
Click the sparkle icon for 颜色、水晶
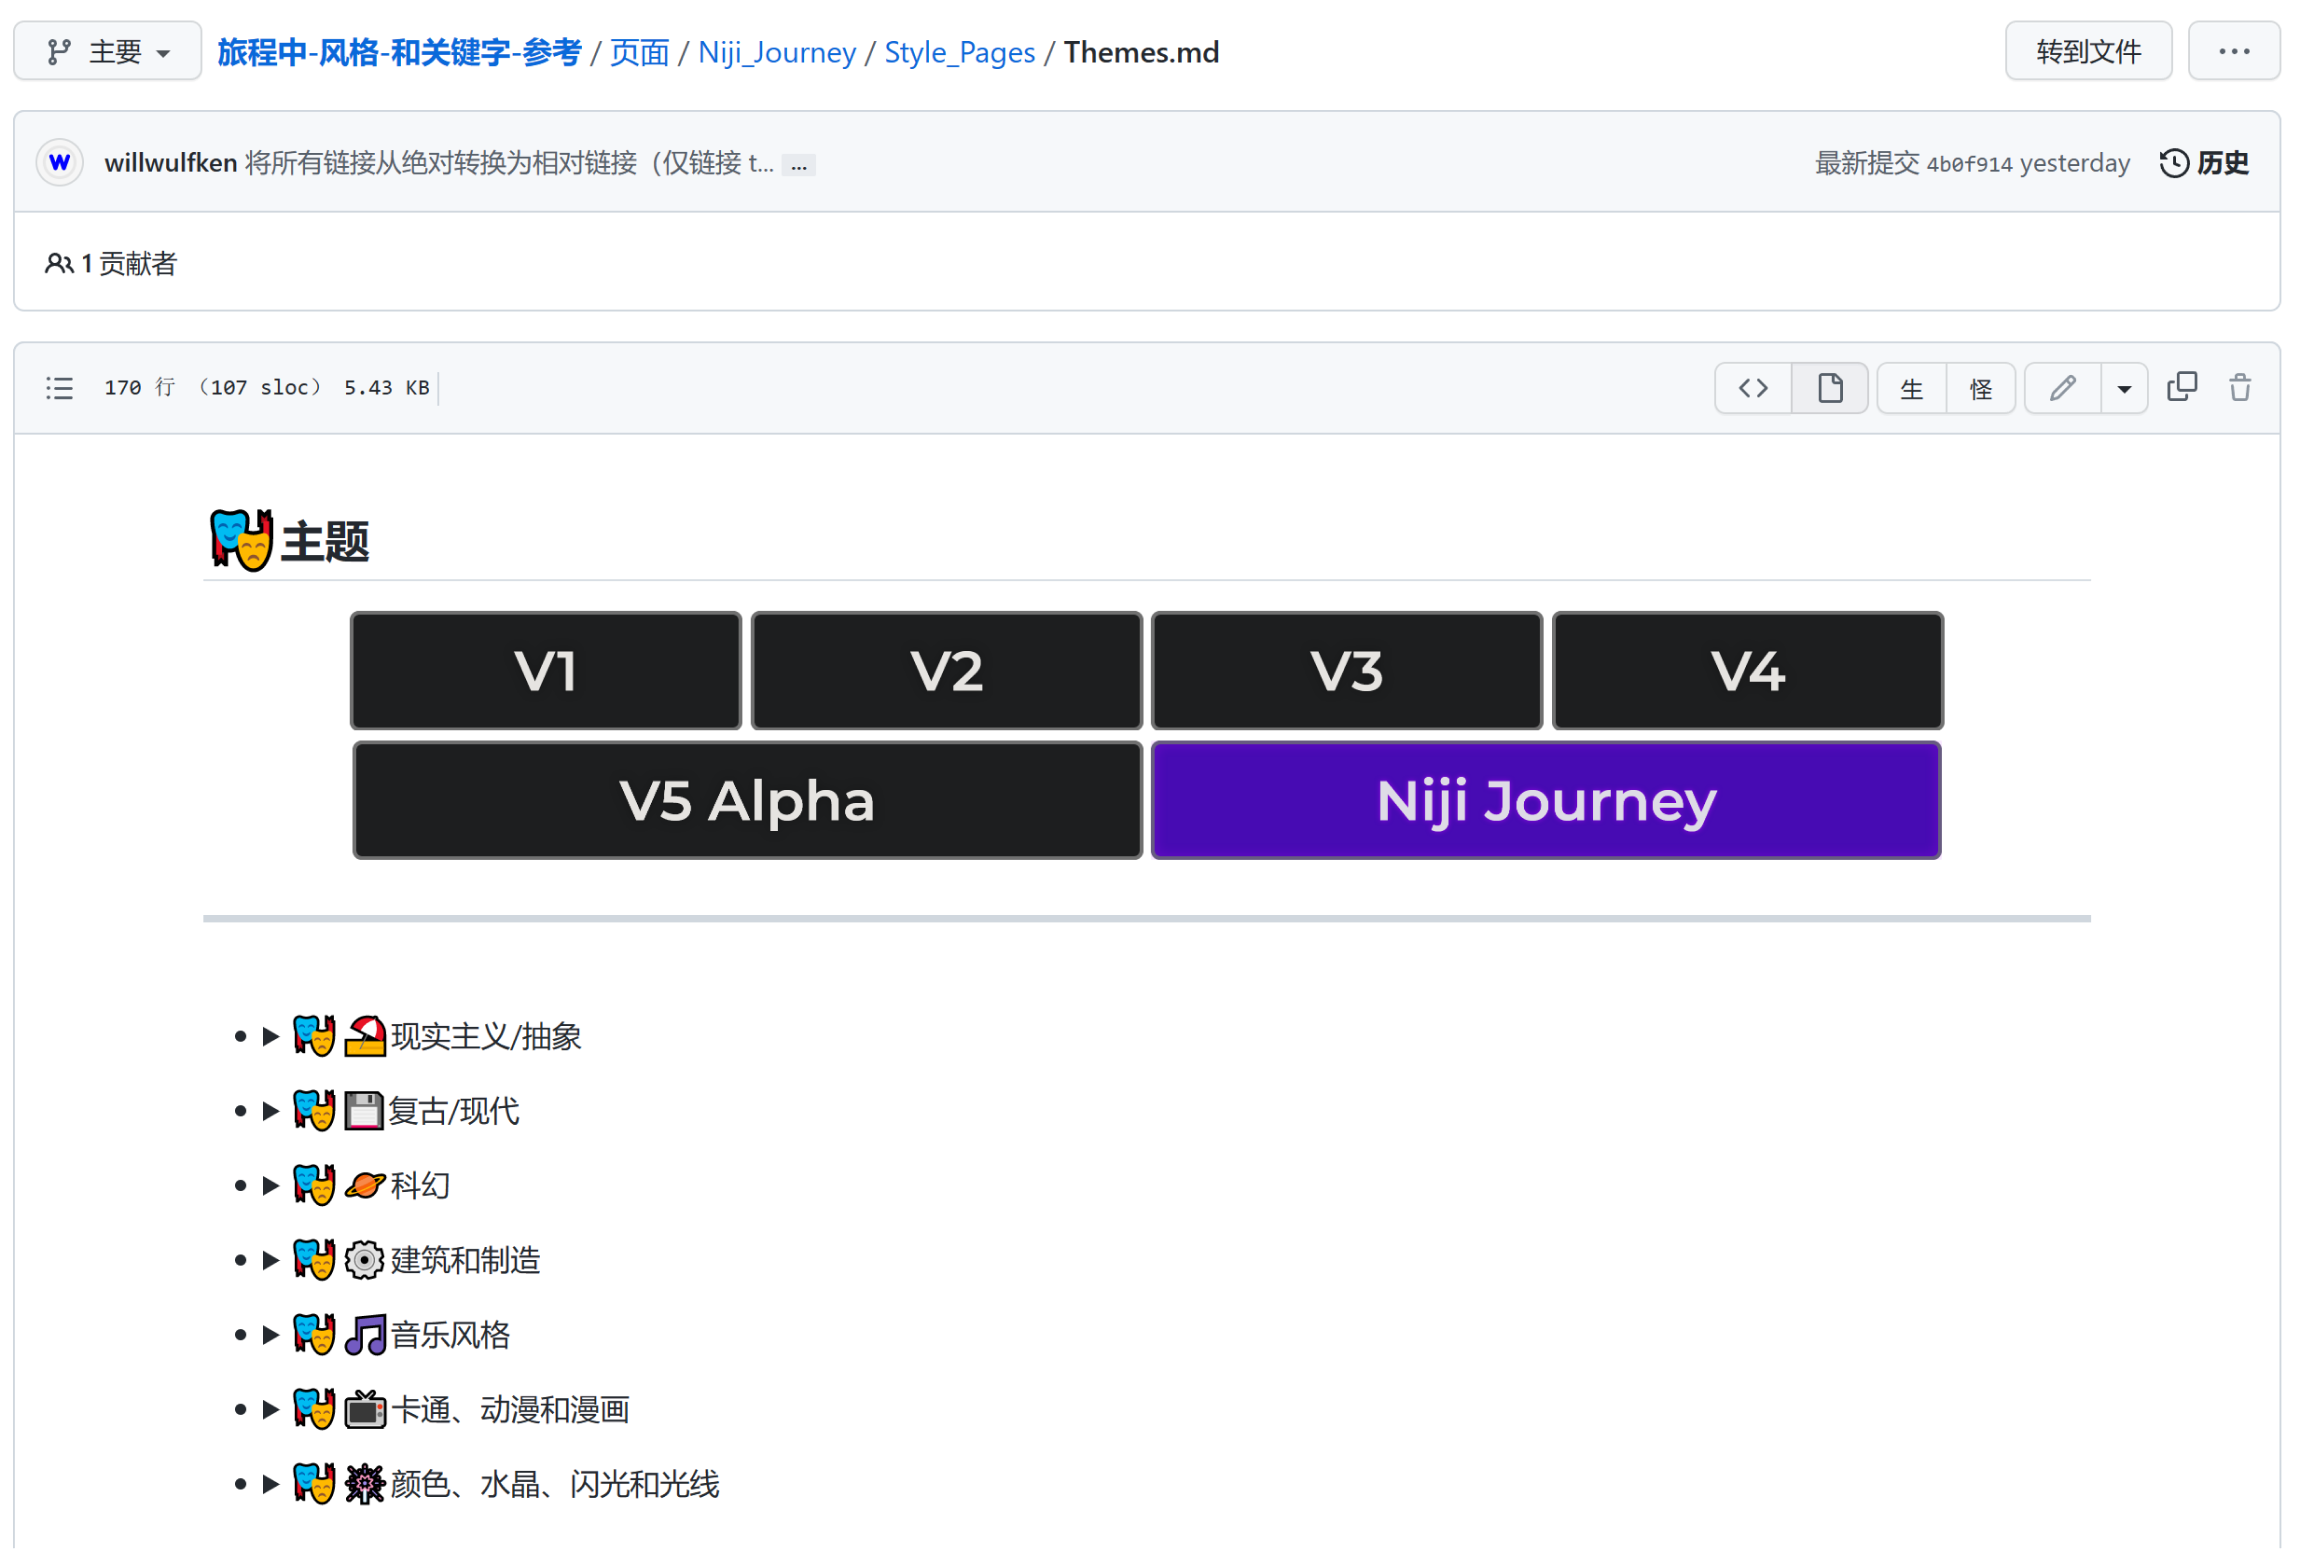(x=364, y=1484)
